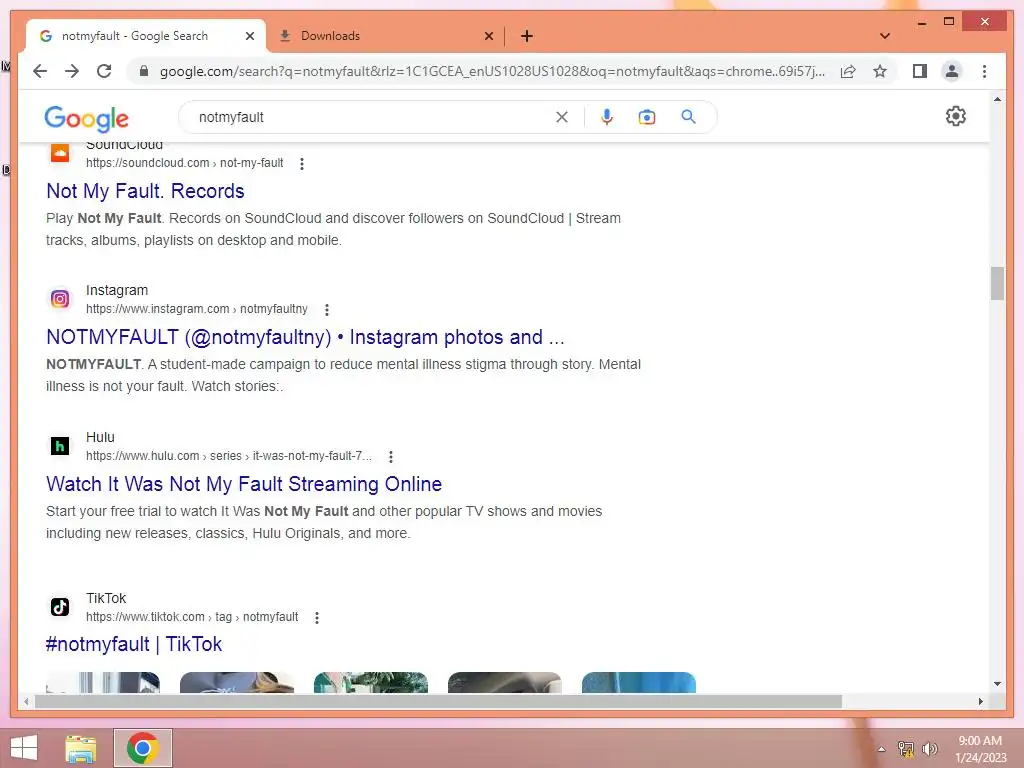Click the Hulu favicon

(x=60, y=446)
